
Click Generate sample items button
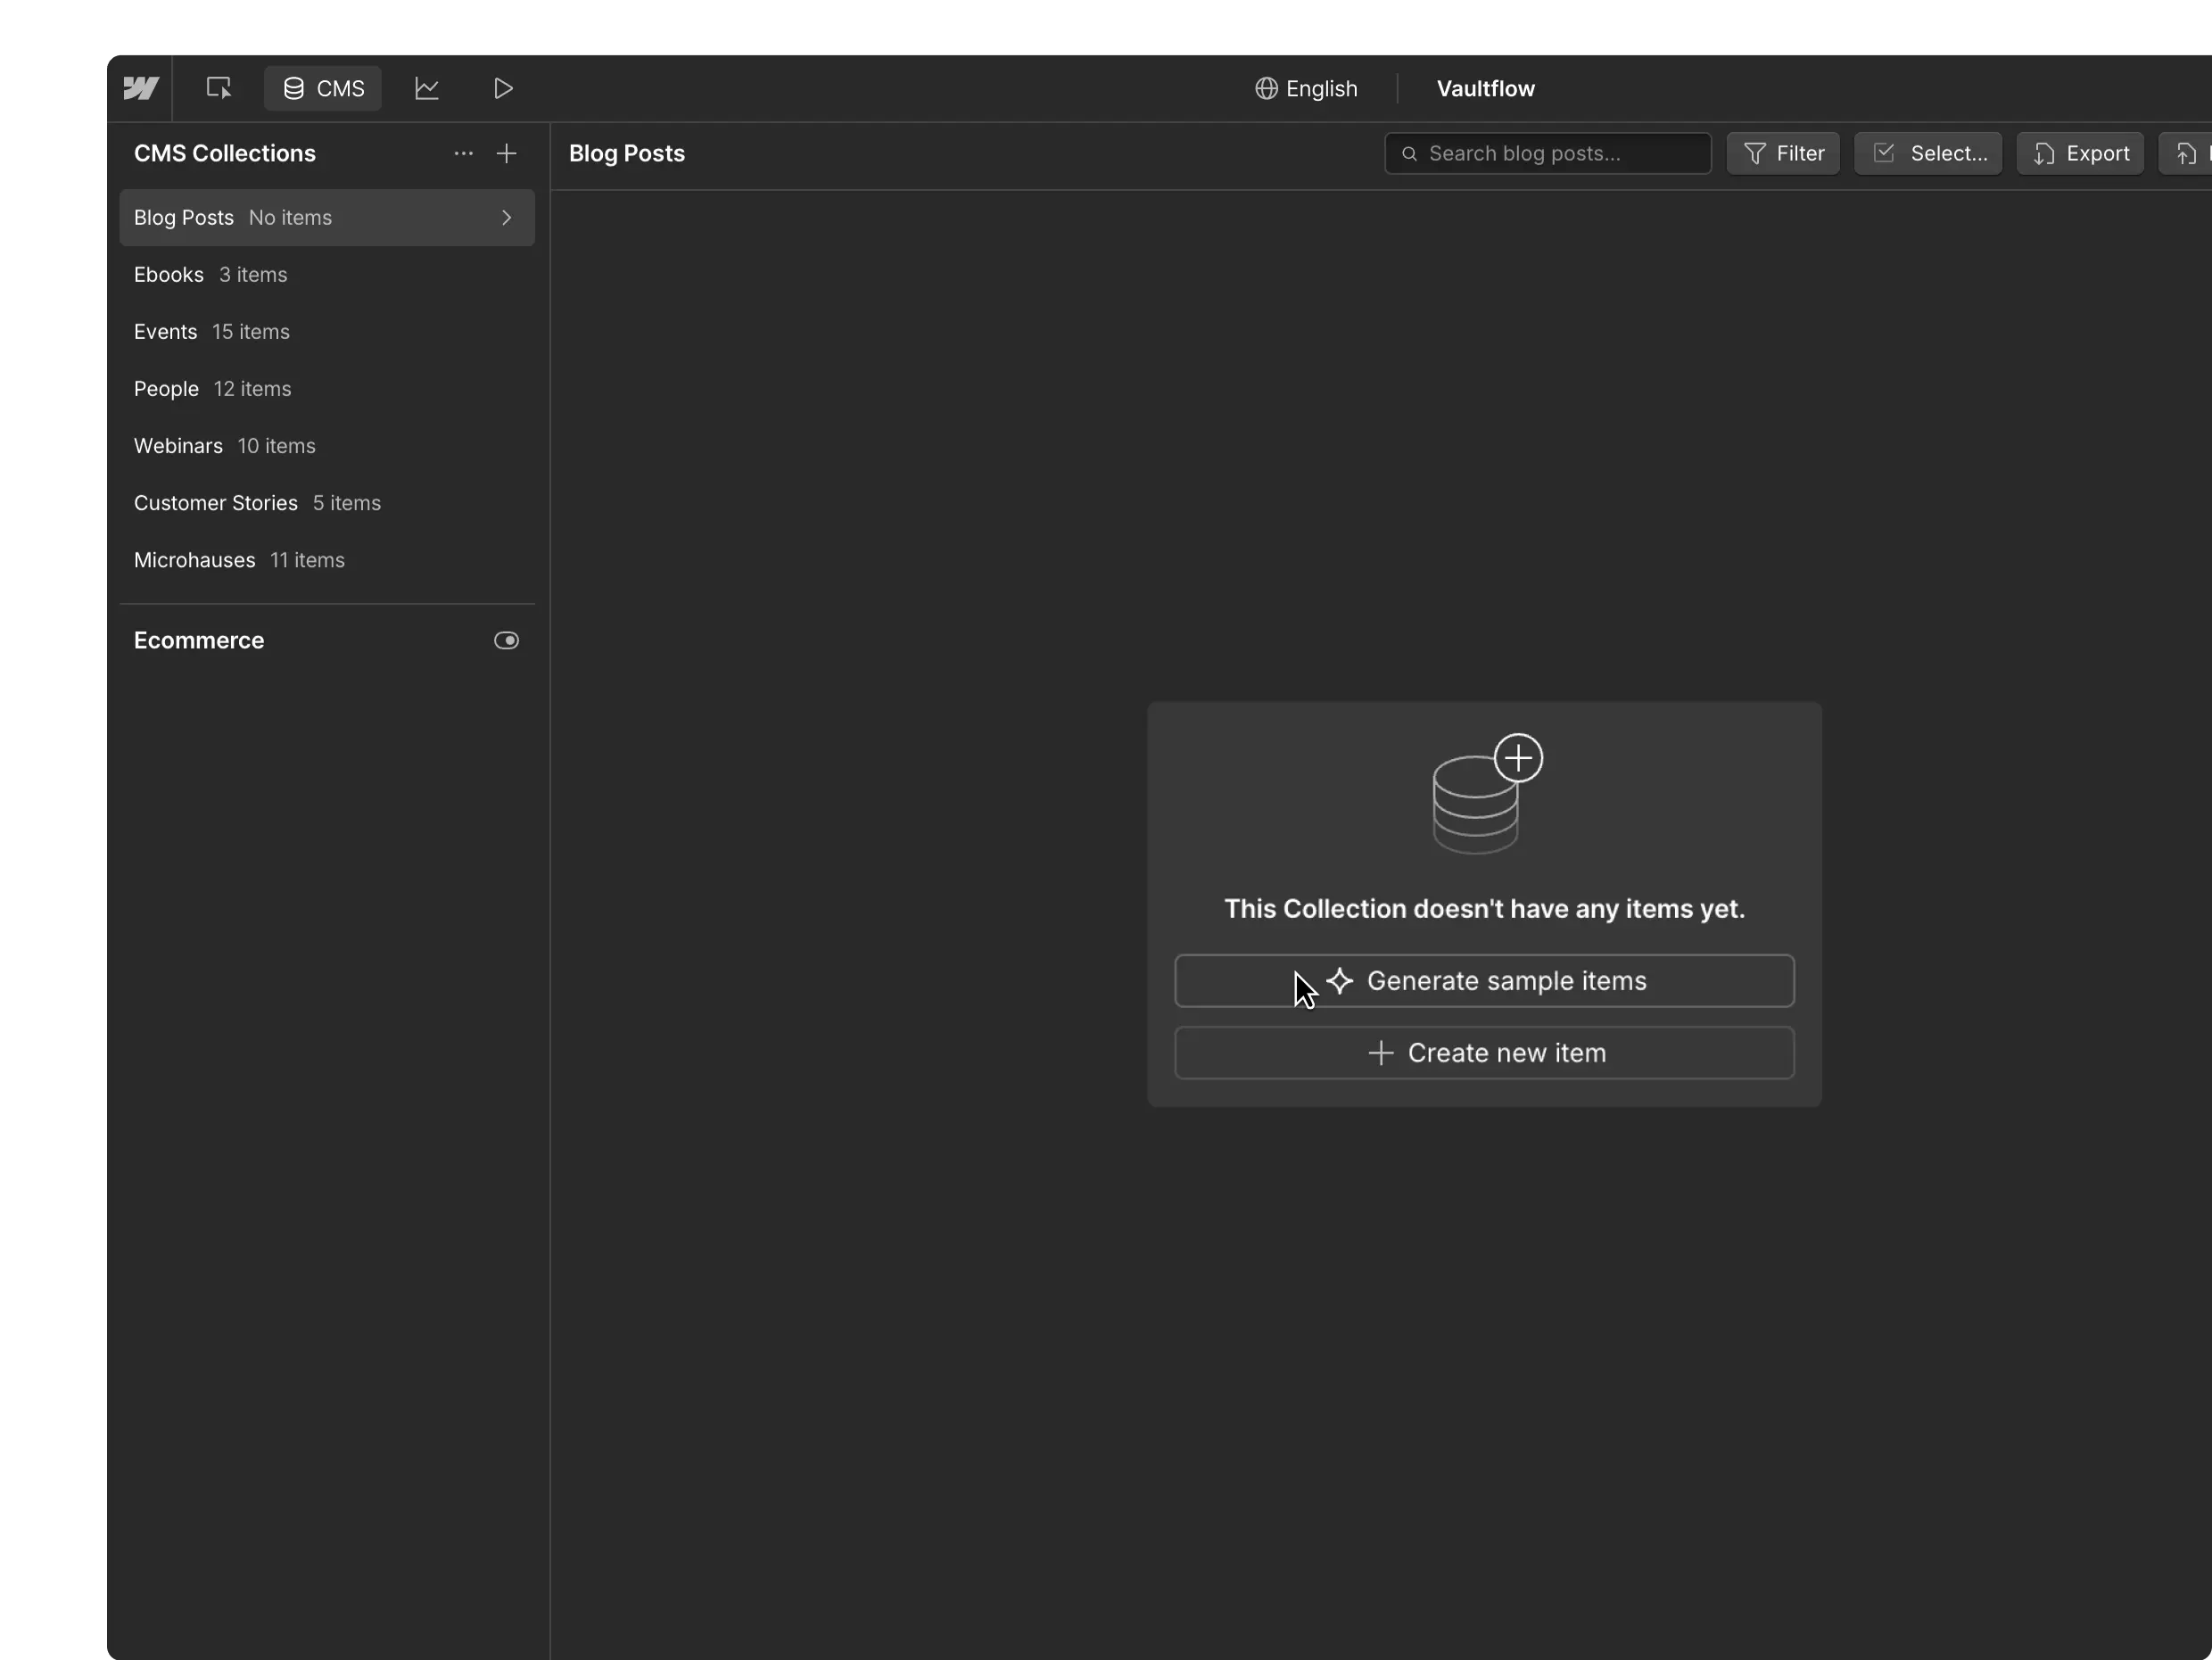[x=1484, y=980]
